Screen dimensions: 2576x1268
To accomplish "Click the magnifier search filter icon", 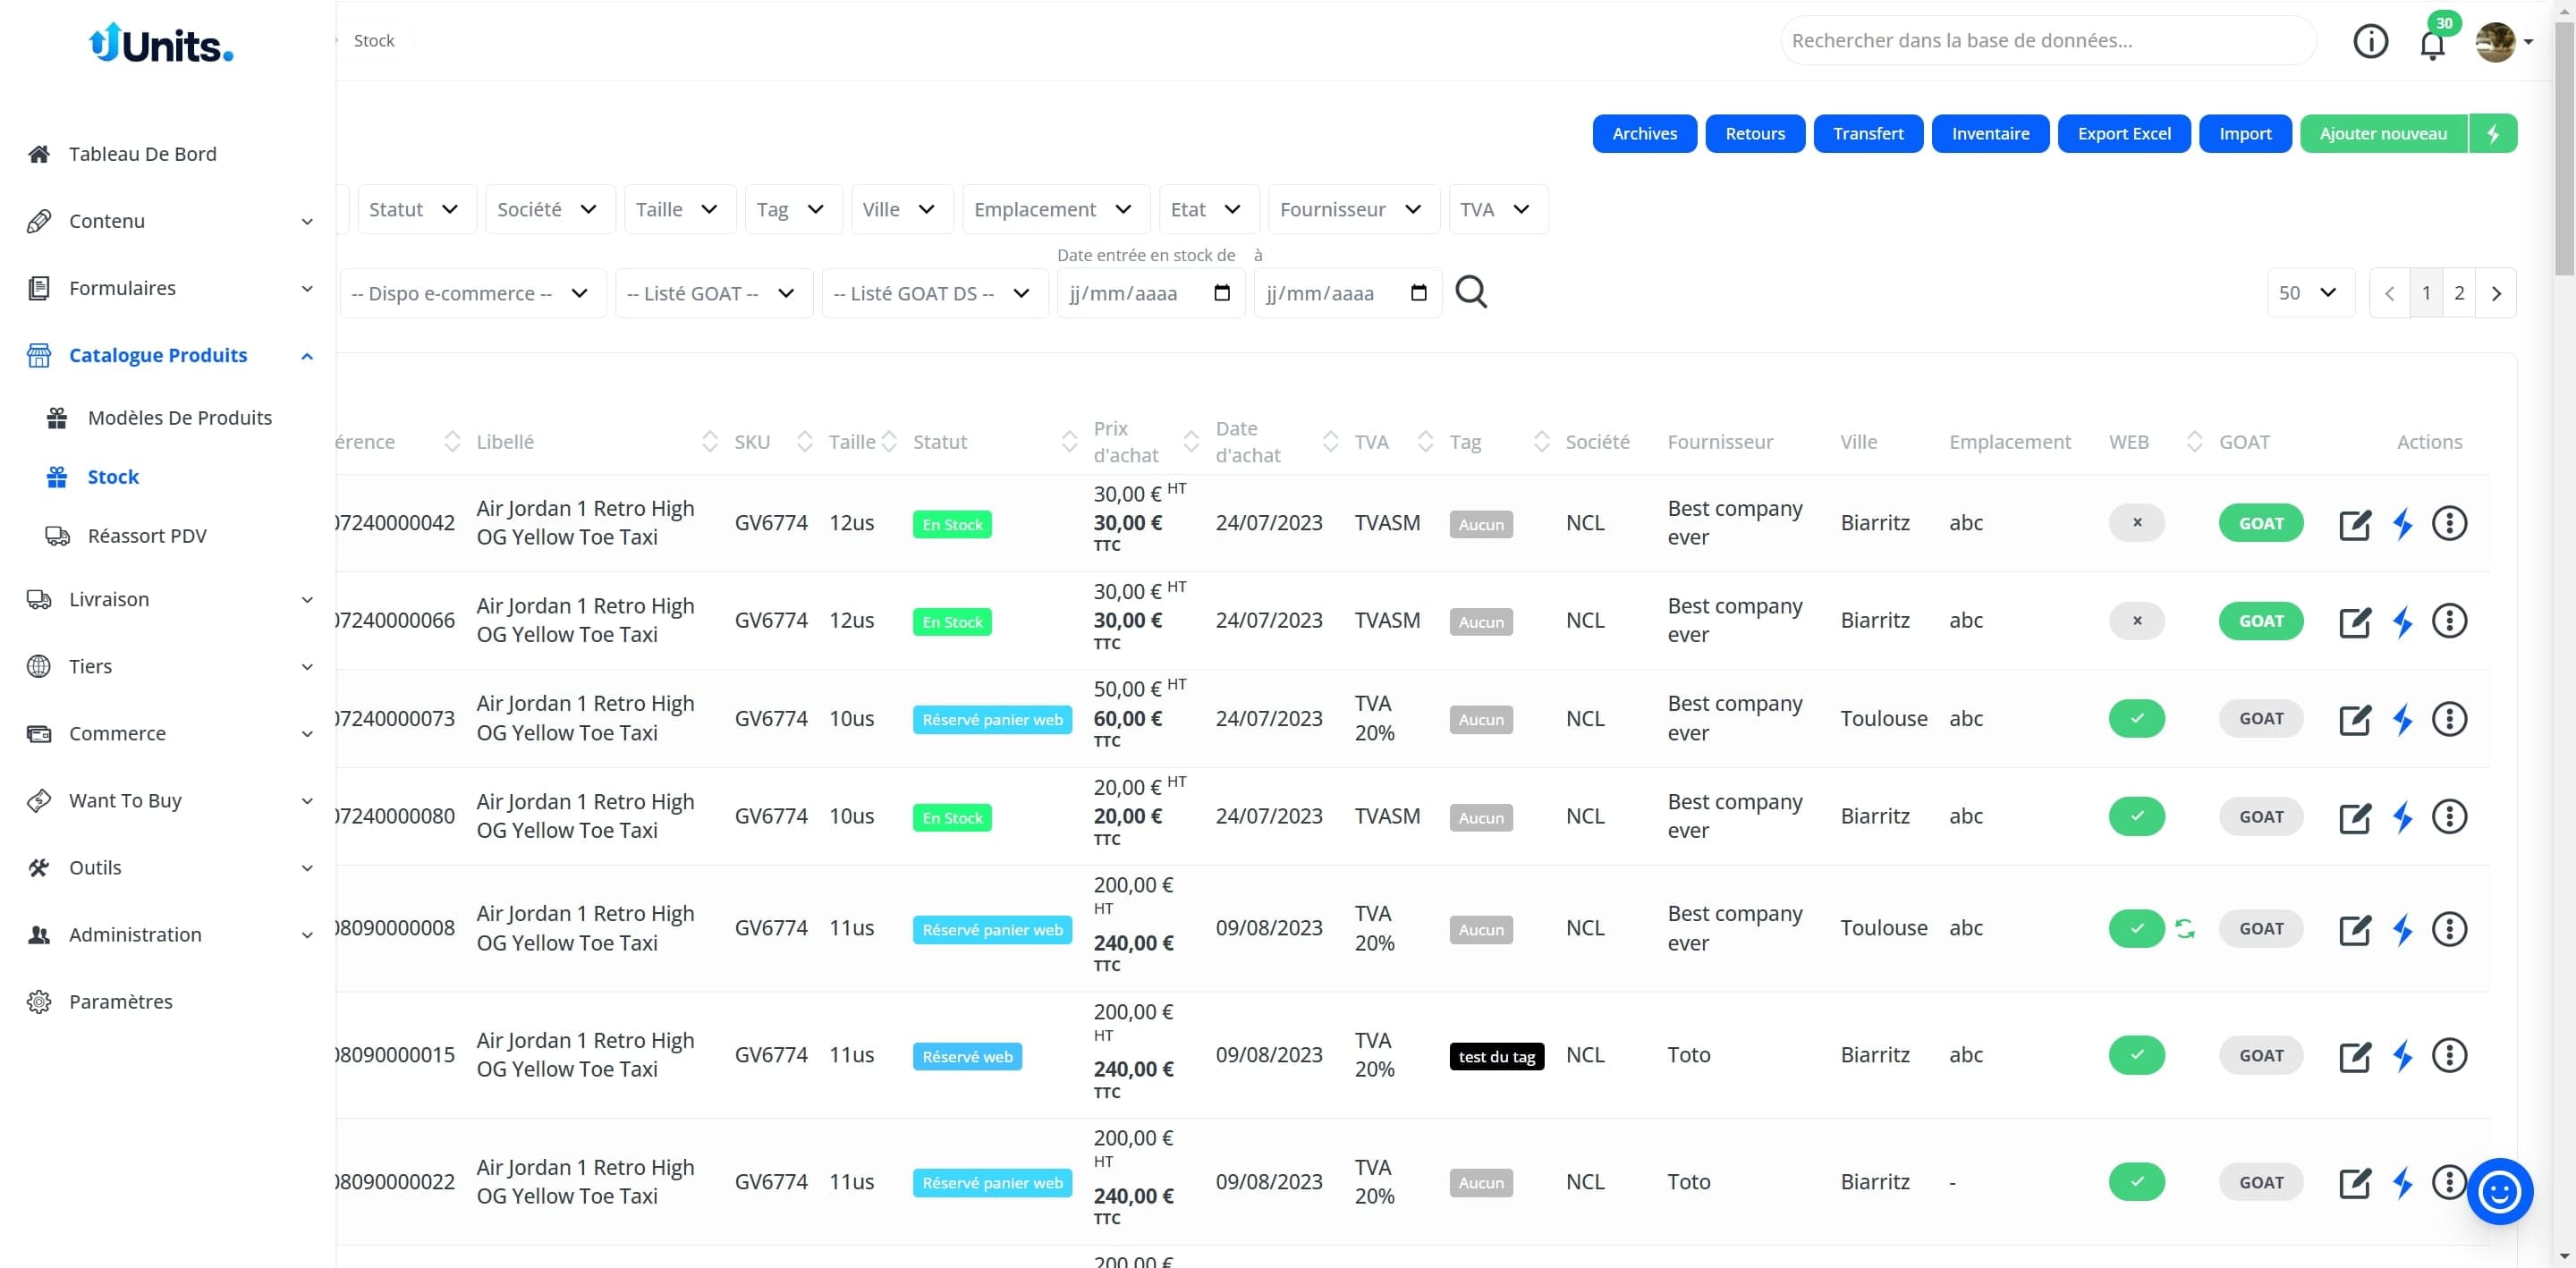I will tap(1471, 293).
